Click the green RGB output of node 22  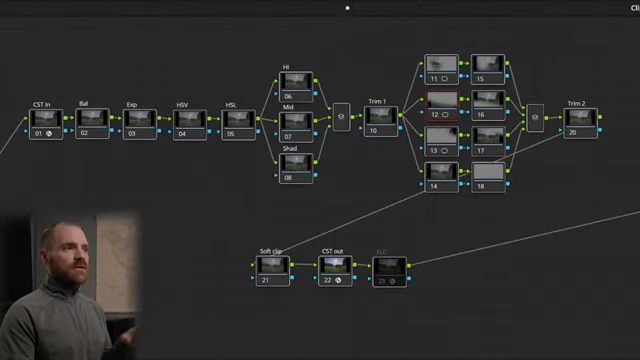point(354,265)
